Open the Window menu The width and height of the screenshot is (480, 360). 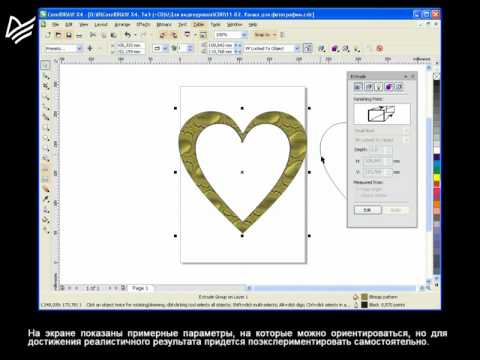pos(235,25)
